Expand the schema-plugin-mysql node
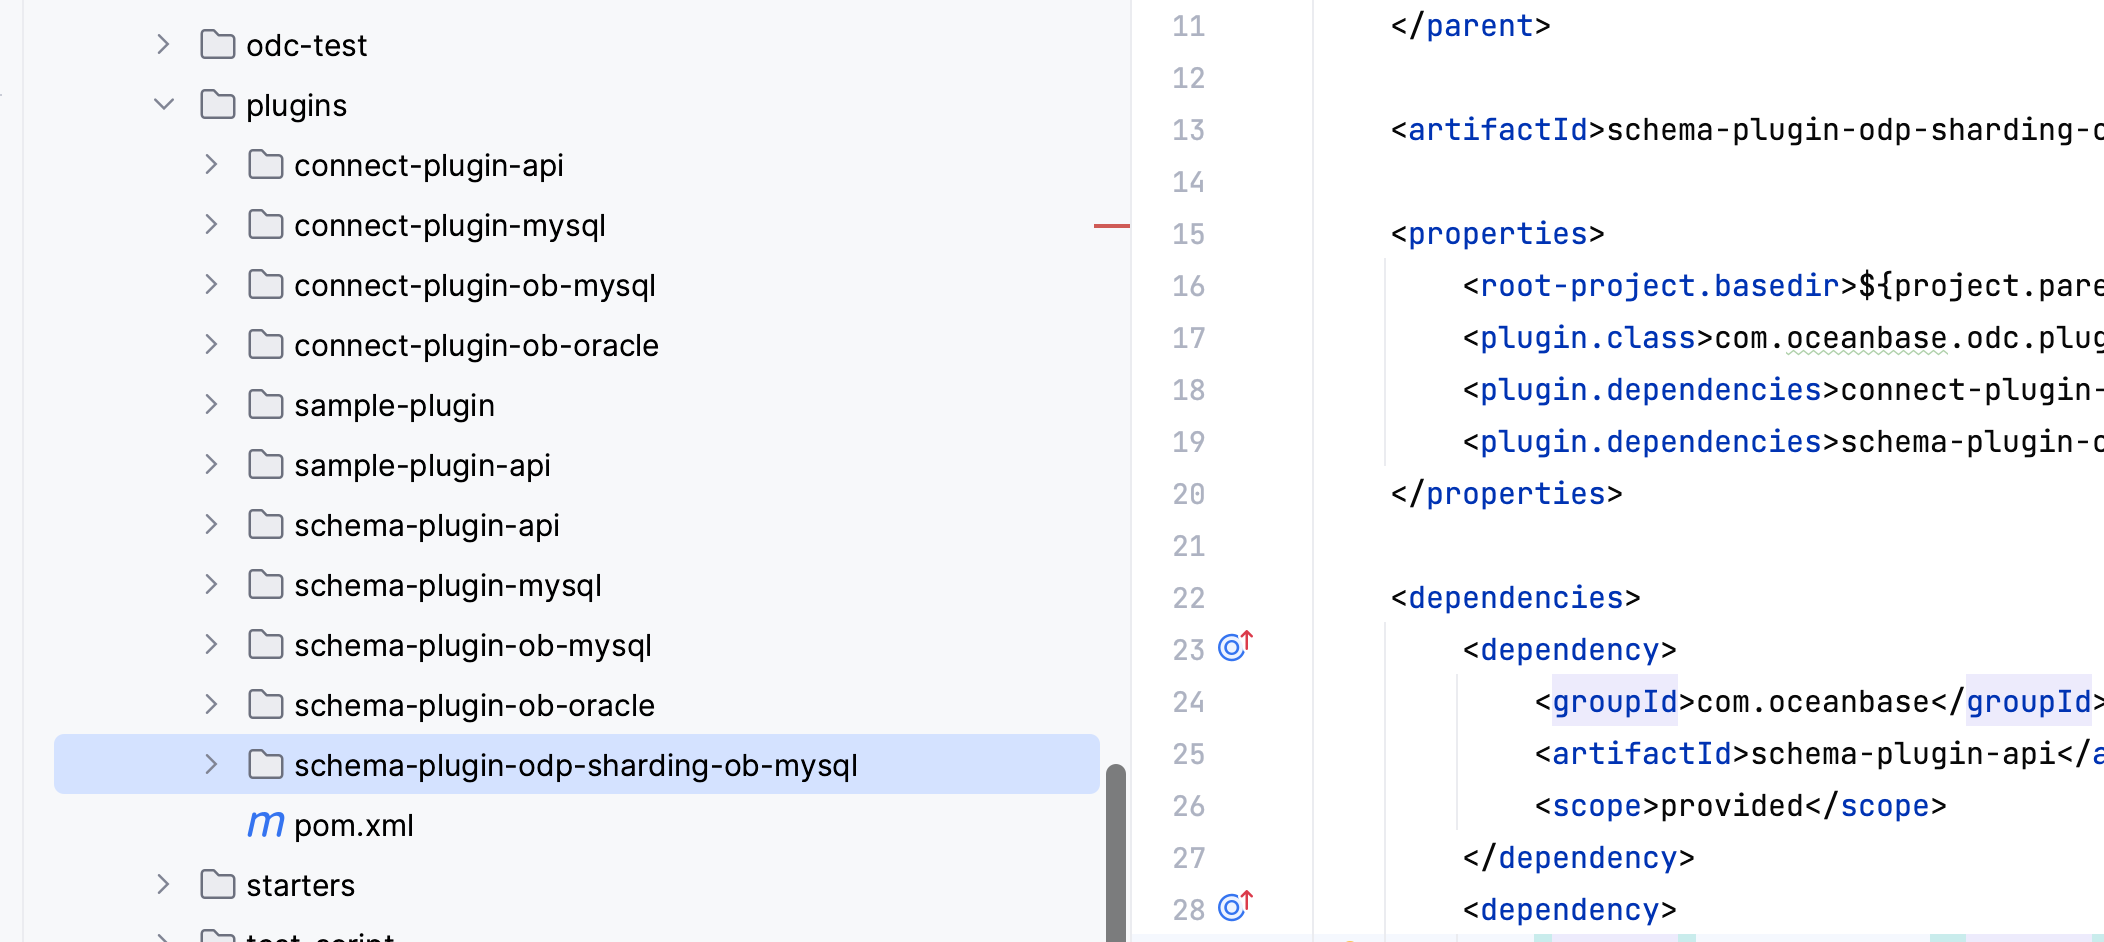Viewport: 2104px width, 942px height. click(x=211, y=585)
